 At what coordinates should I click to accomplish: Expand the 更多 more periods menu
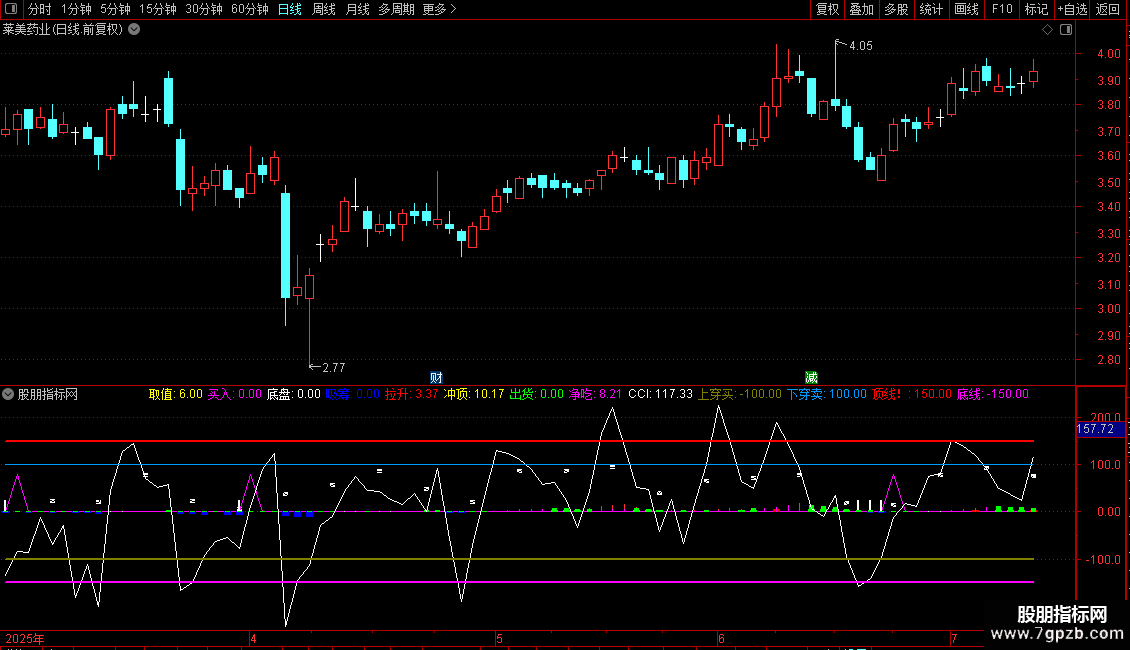coord(439,9)
